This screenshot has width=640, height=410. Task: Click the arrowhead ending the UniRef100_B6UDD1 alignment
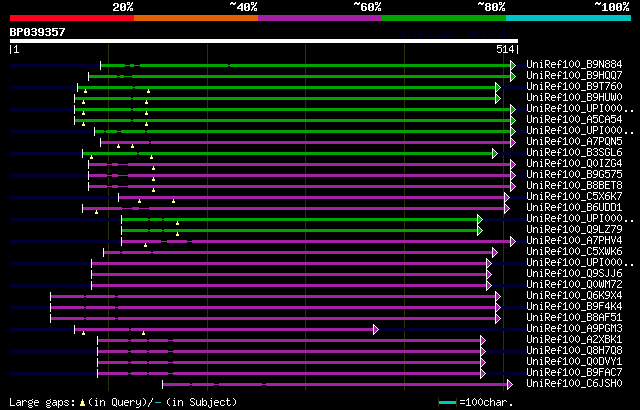click(507, 208)
